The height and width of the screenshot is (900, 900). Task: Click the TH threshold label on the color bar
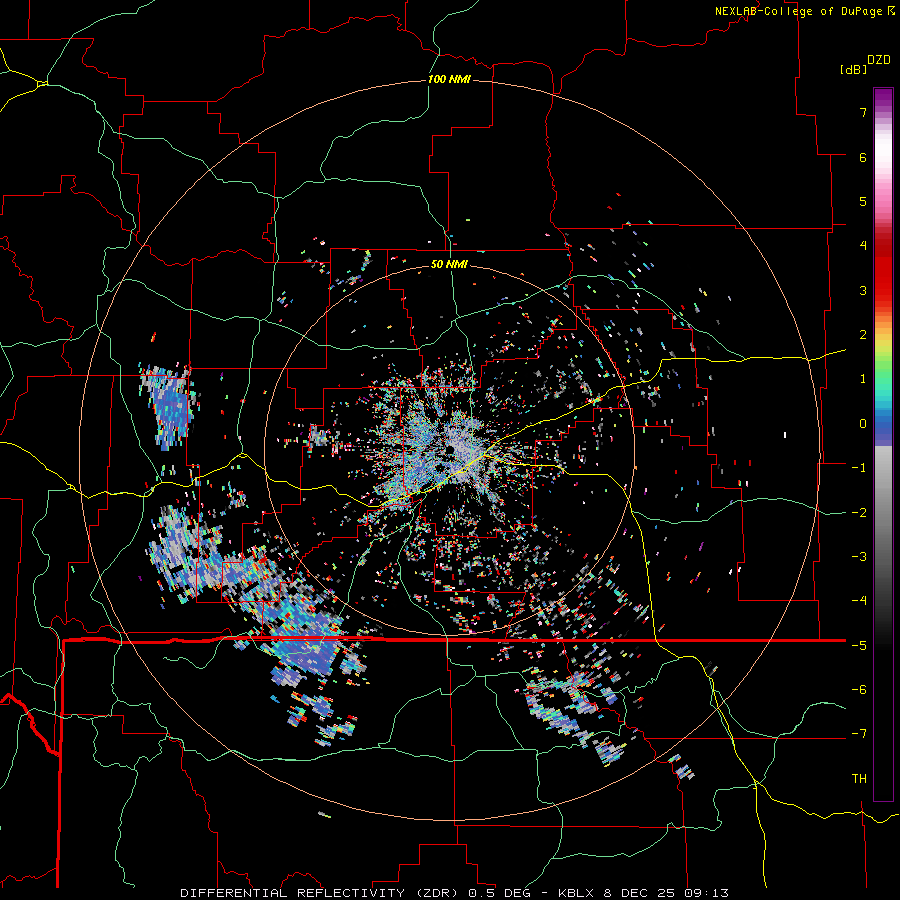pyautogui.click(x=859, y=779)
